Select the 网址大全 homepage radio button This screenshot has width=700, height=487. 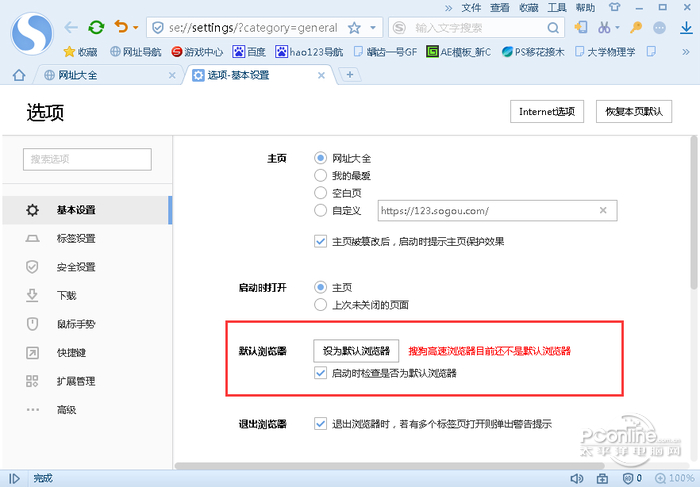tap(320, 158)
